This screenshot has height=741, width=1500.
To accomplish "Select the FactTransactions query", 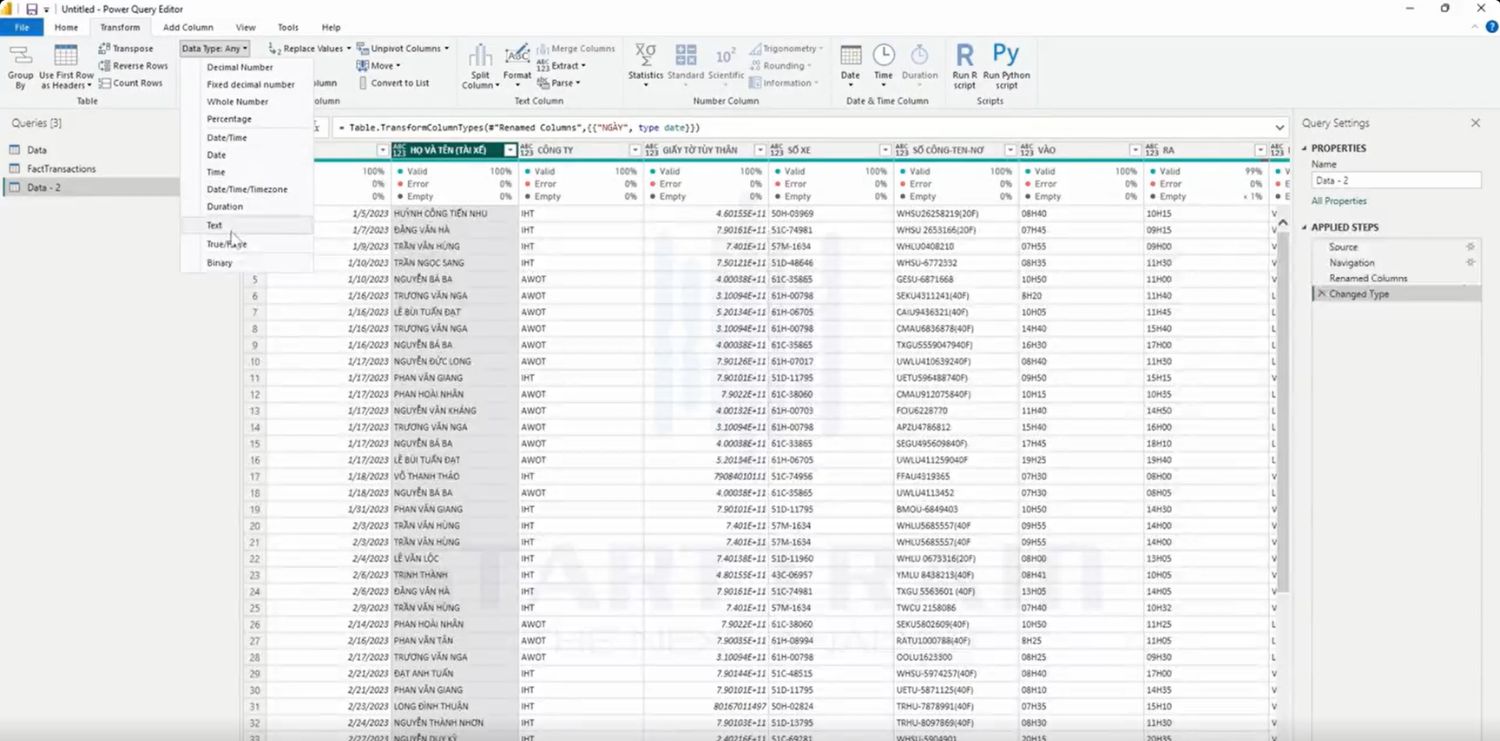I will 61,169.
